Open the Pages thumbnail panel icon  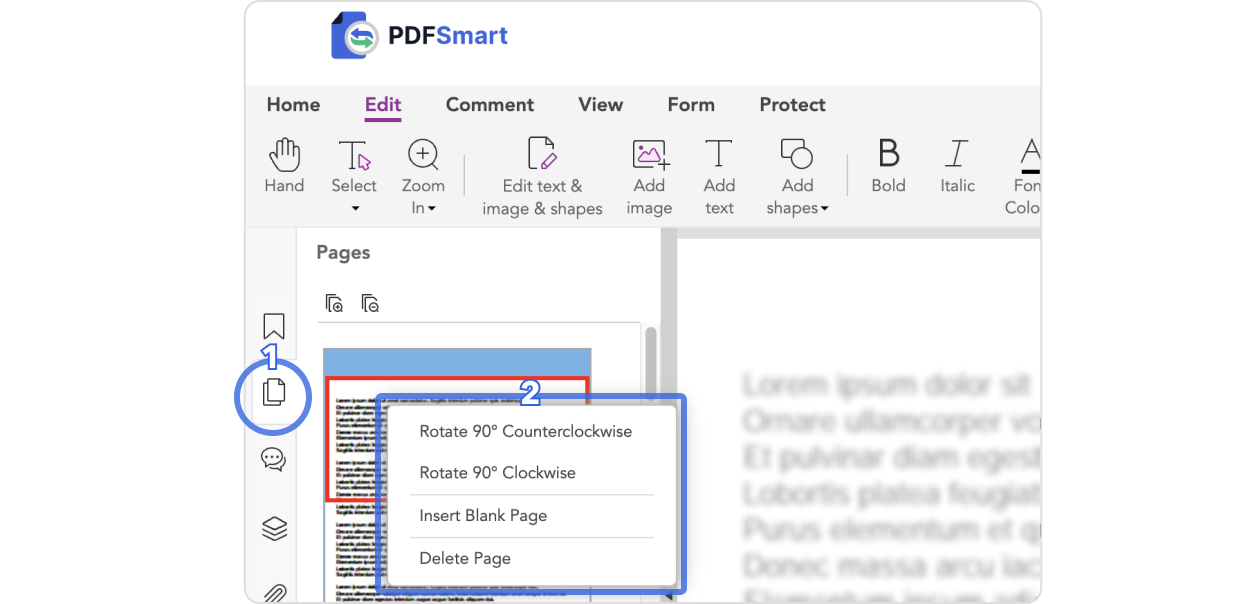tap(274, 393)
